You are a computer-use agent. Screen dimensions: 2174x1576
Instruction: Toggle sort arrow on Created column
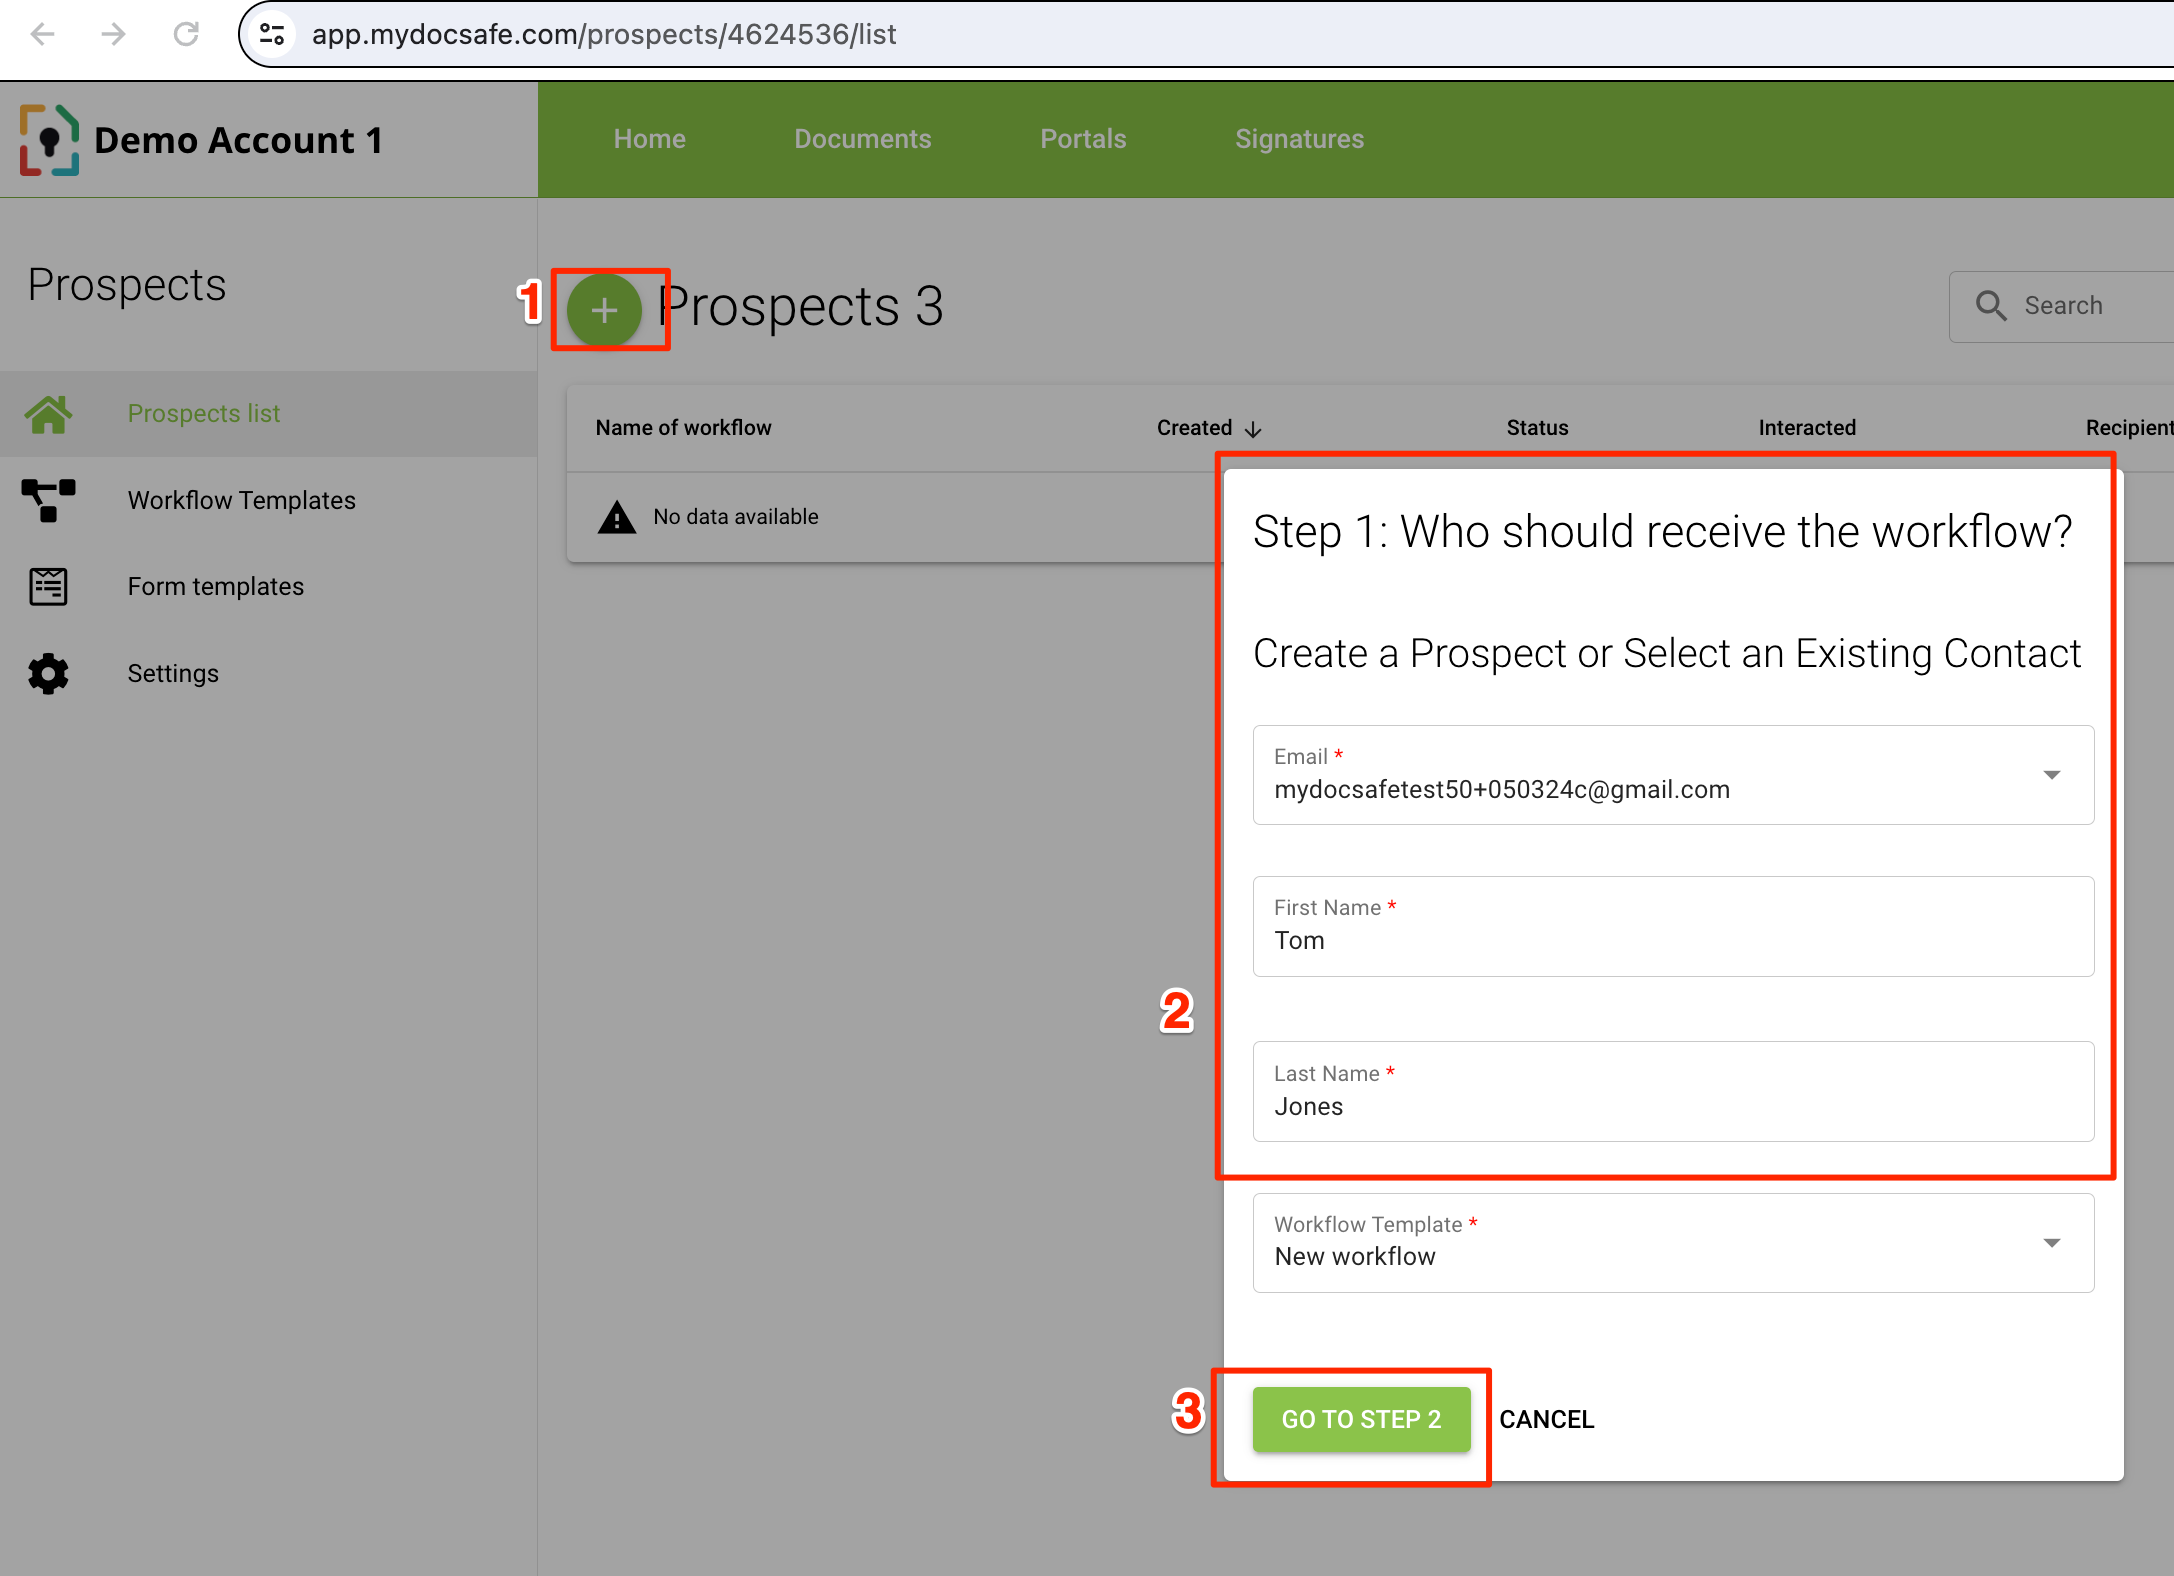(1253, 429)
